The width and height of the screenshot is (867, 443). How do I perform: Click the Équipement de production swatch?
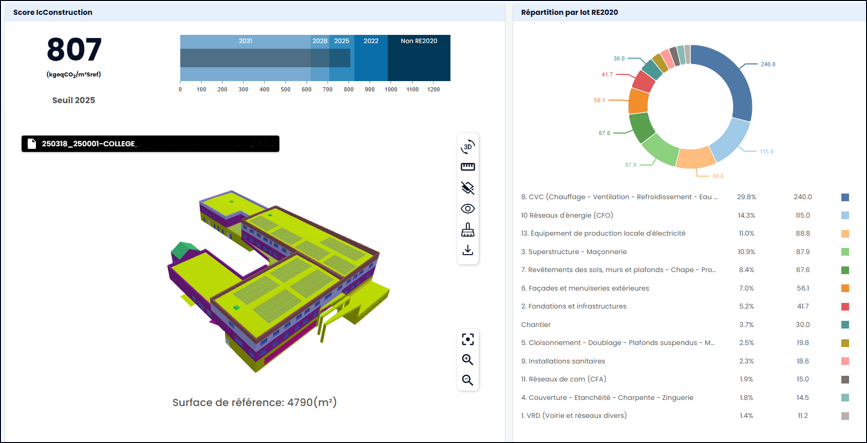(845, 233)
